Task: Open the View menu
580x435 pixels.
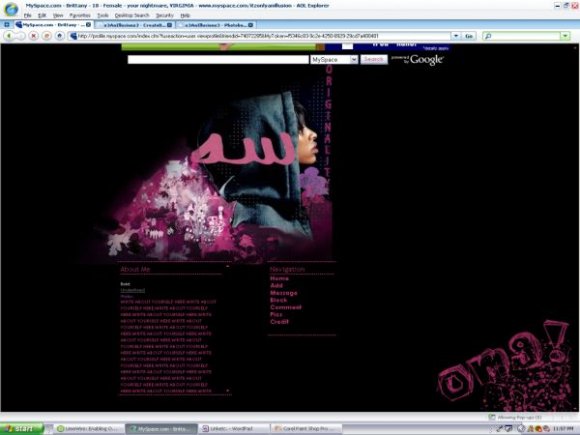Action: [x=58, y=16]
